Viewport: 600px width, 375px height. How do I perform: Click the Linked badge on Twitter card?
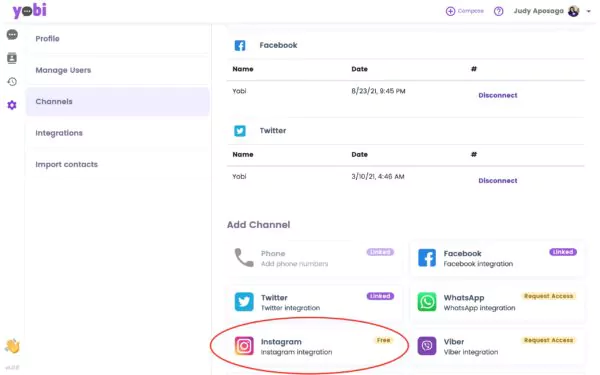pos(380,296)
